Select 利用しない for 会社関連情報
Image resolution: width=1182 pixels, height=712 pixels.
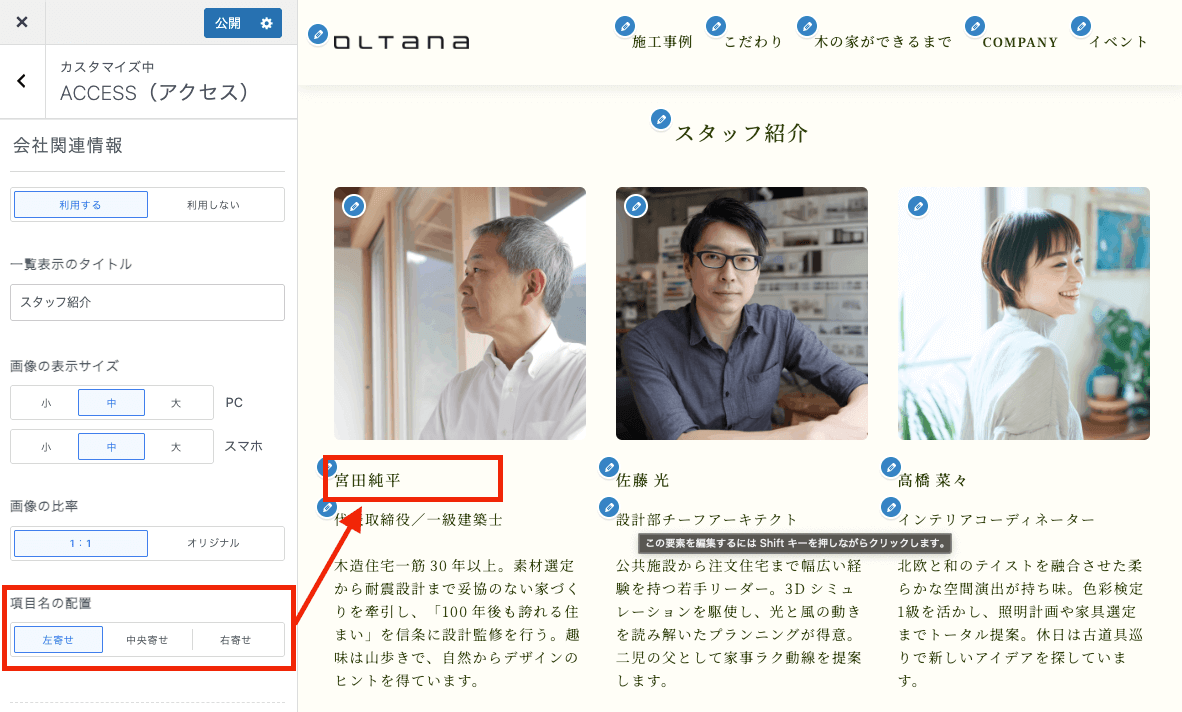pyautogui.click(x=213, y=205)
